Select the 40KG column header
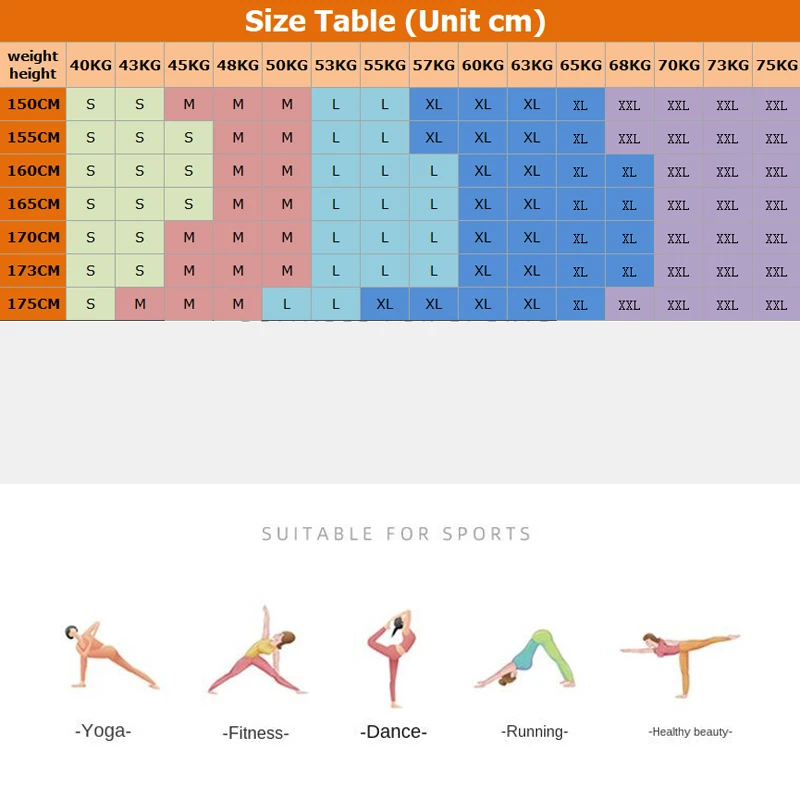This screenshot has width=800, height=800. [91, 65]
